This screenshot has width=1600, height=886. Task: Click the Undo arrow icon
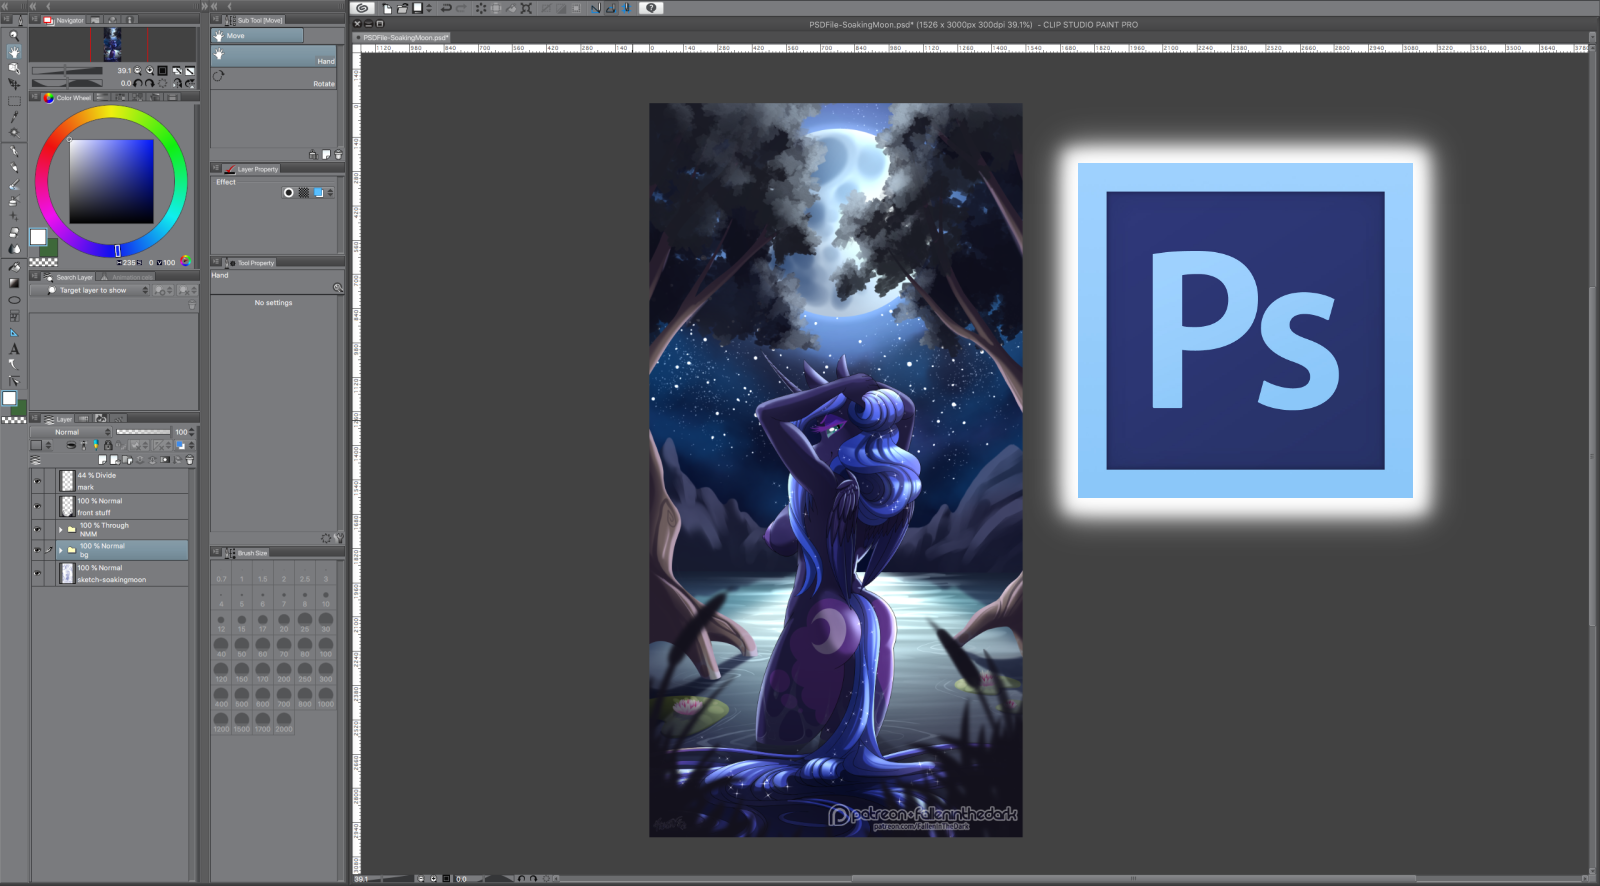tap(446, 8)
